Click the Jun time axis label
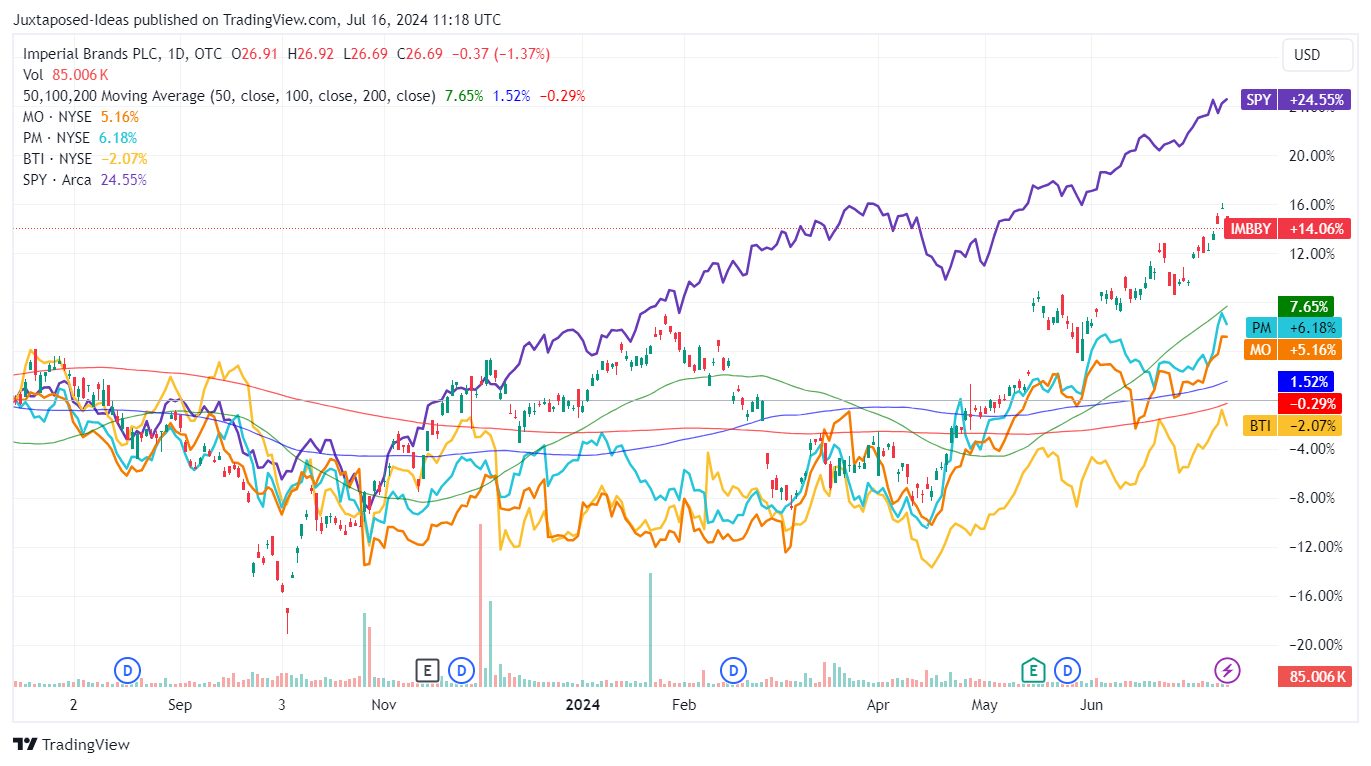 tap(1092, 705)
